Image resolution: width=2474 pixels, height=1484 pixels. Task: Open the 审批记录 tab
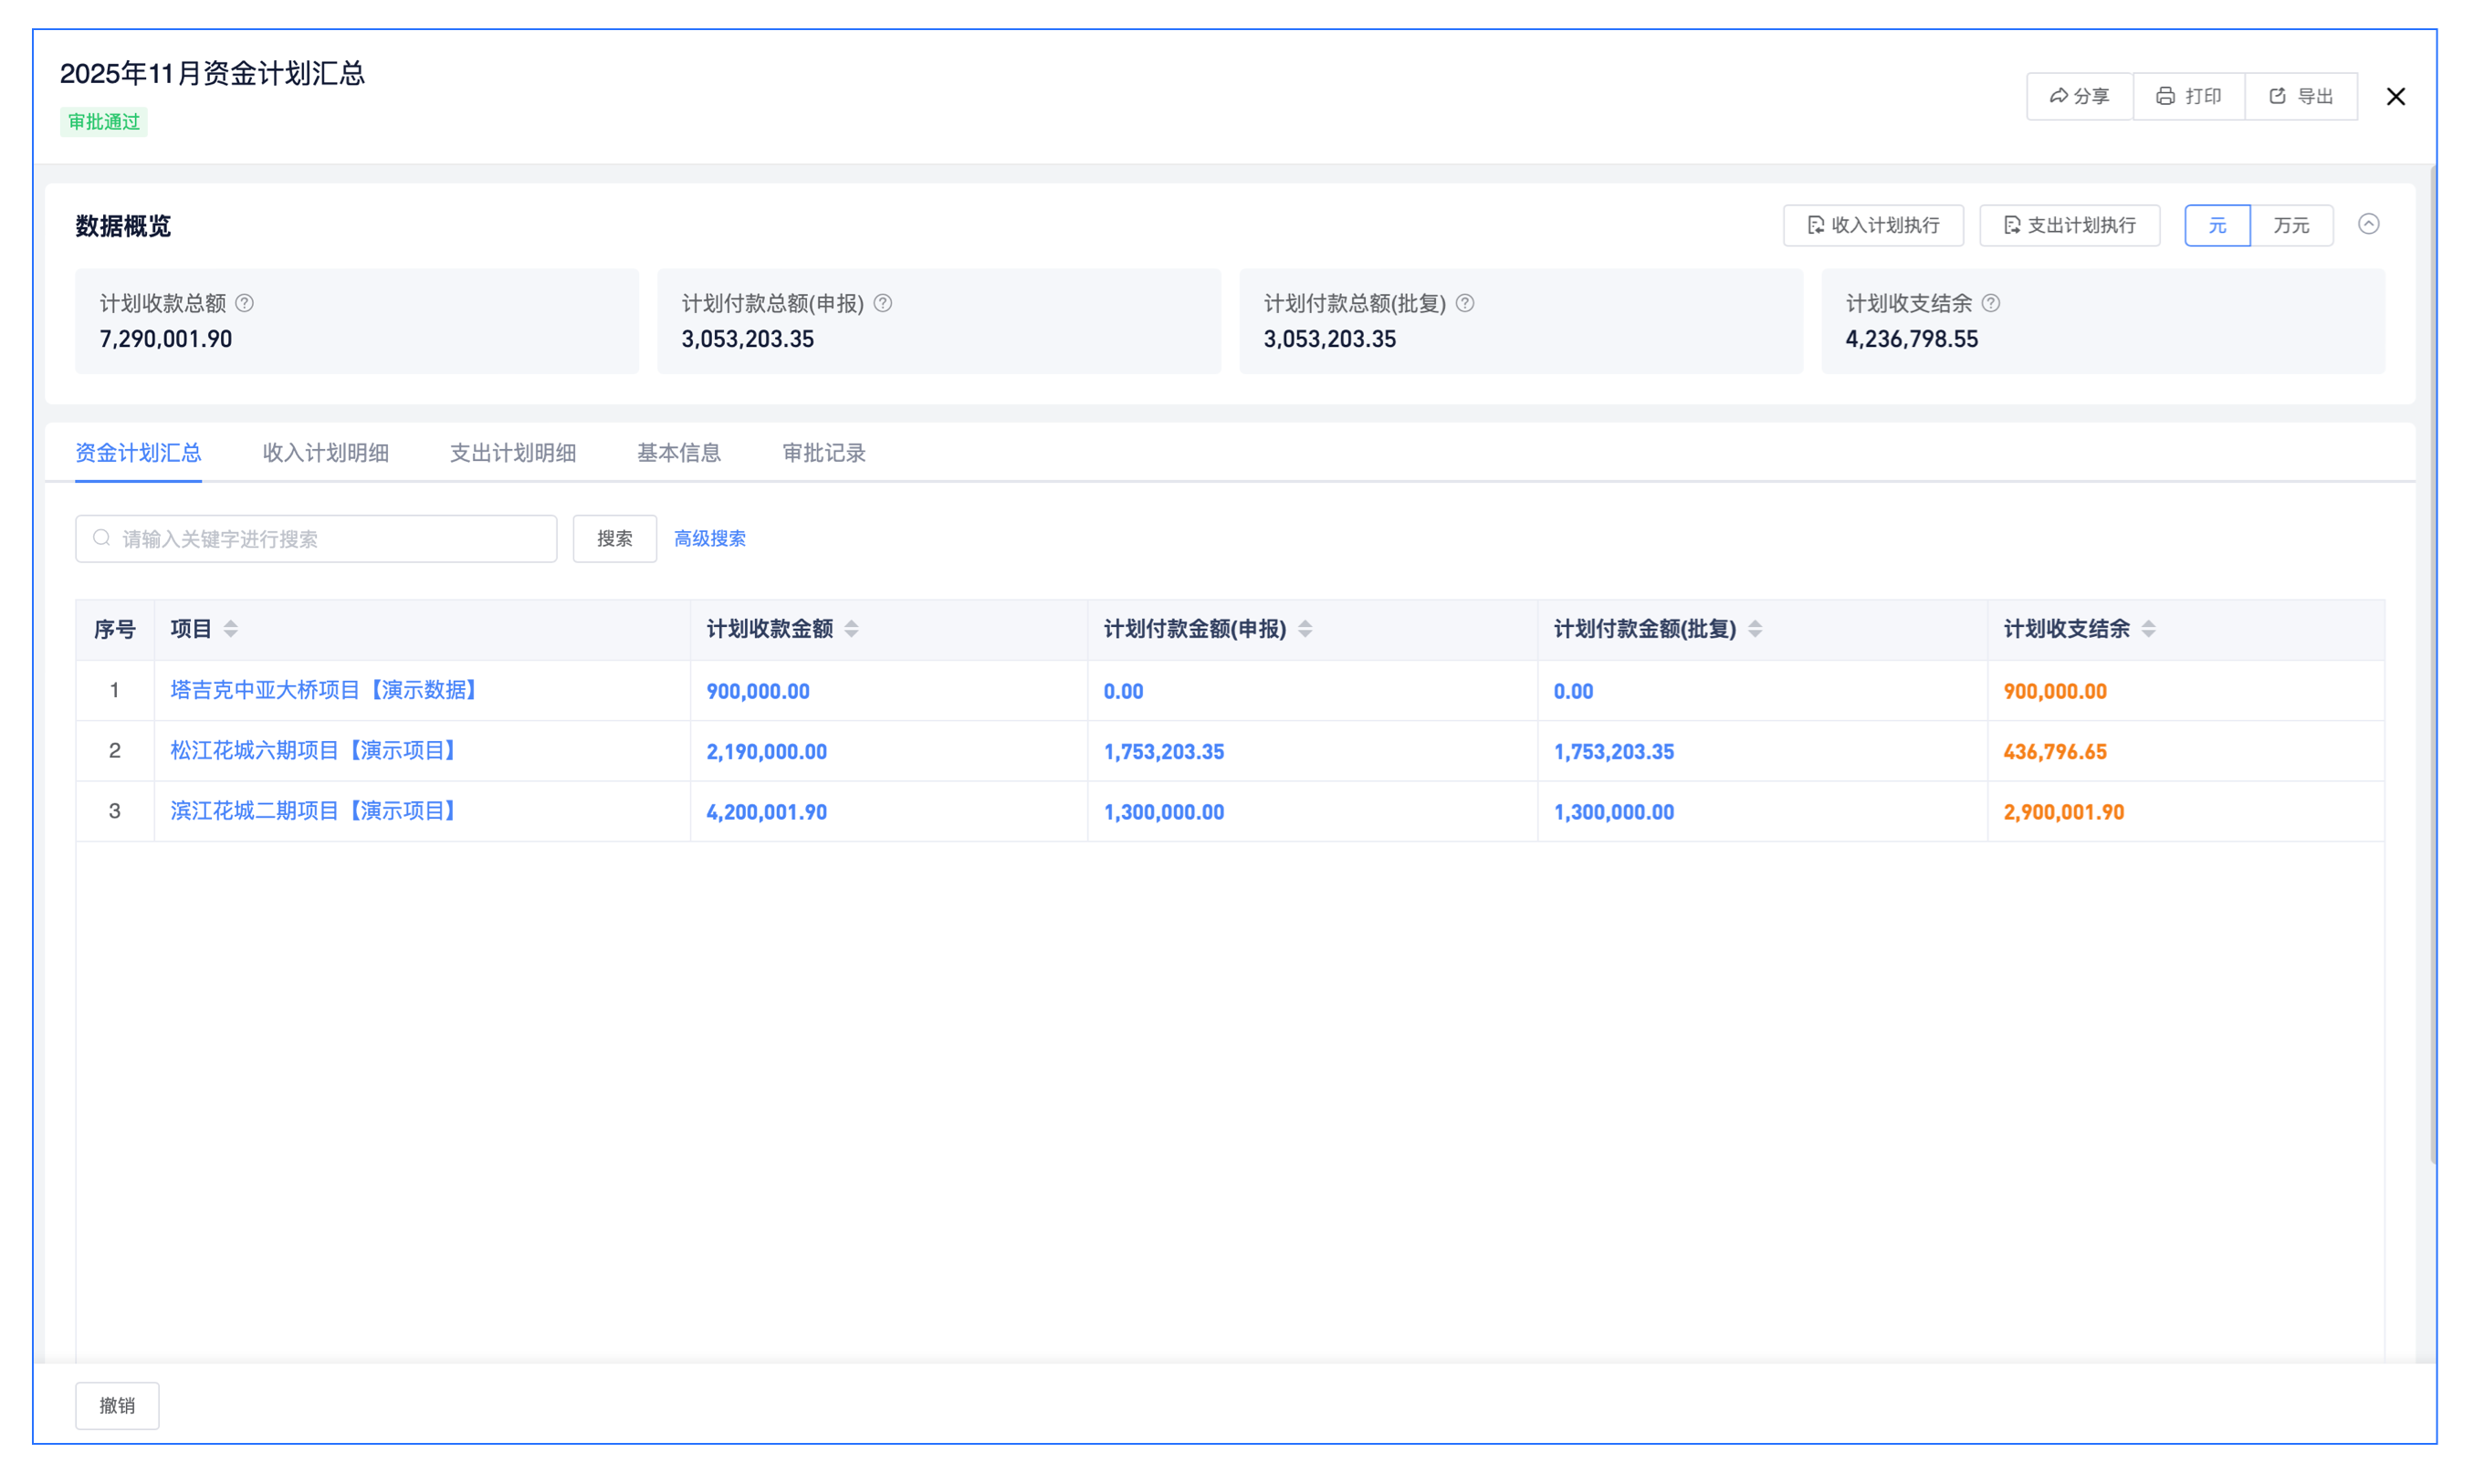click(823, 453)
